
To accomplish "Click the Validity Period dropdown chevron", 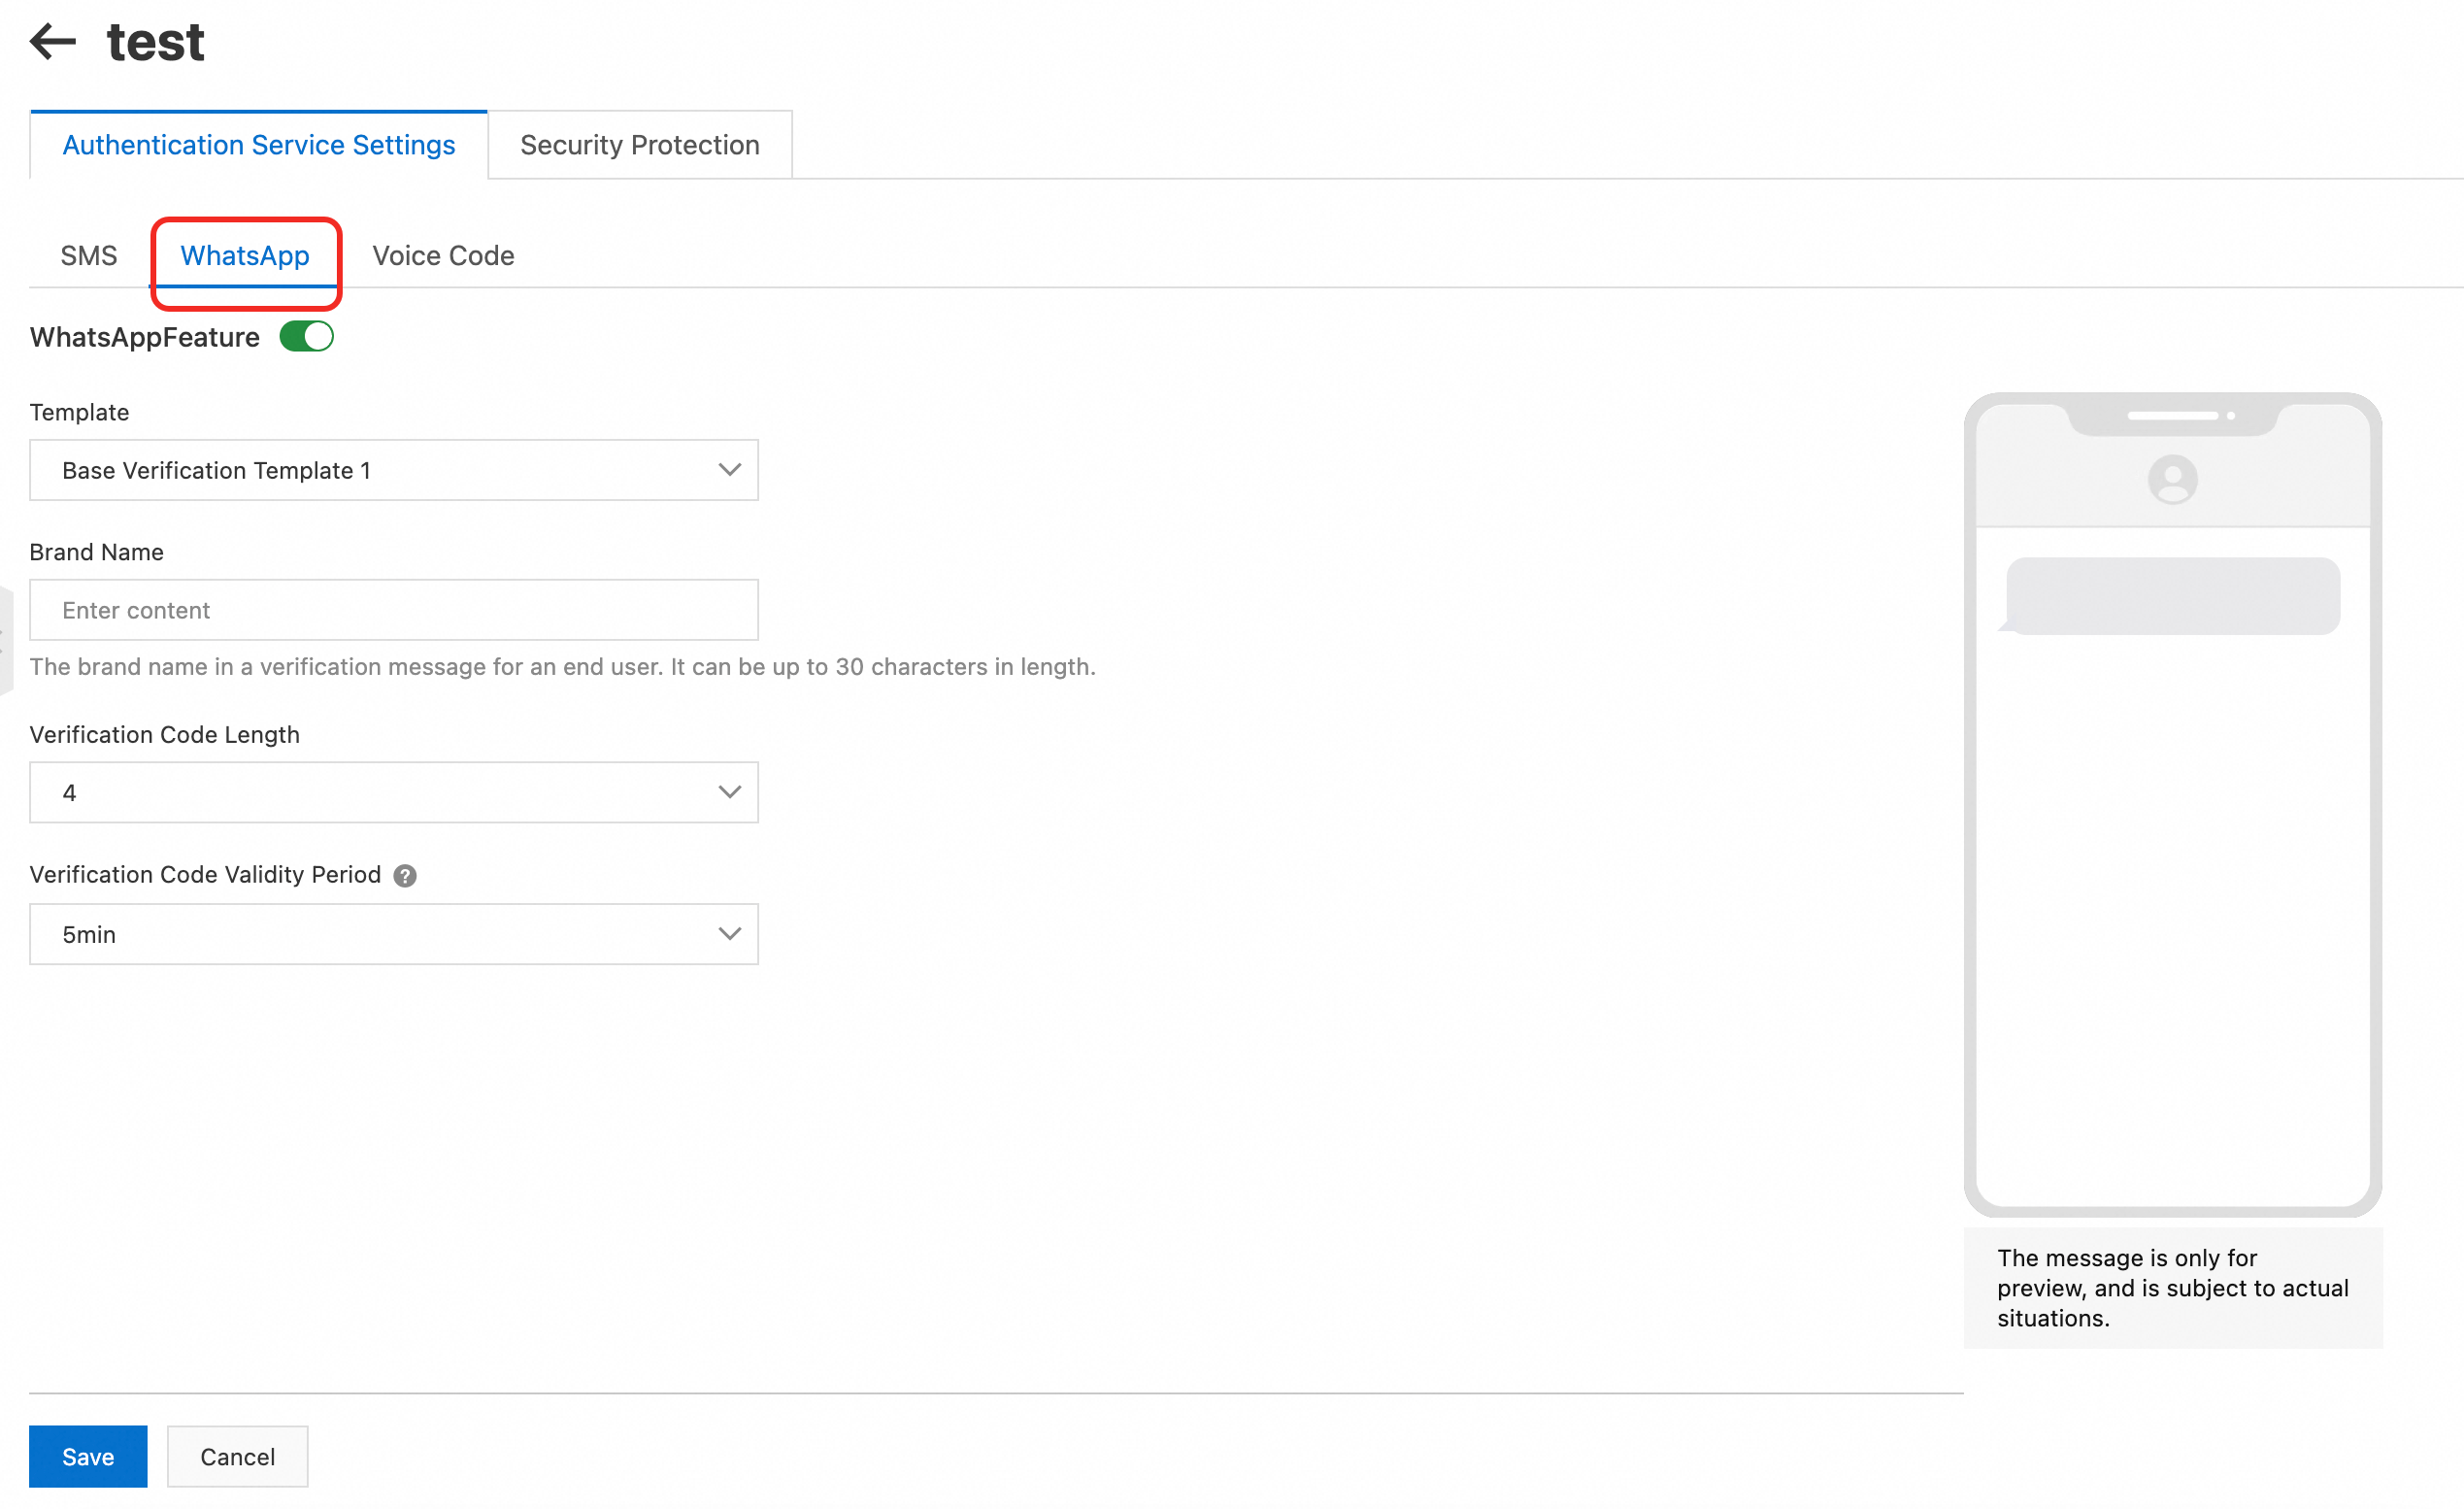I will (729, 934).
